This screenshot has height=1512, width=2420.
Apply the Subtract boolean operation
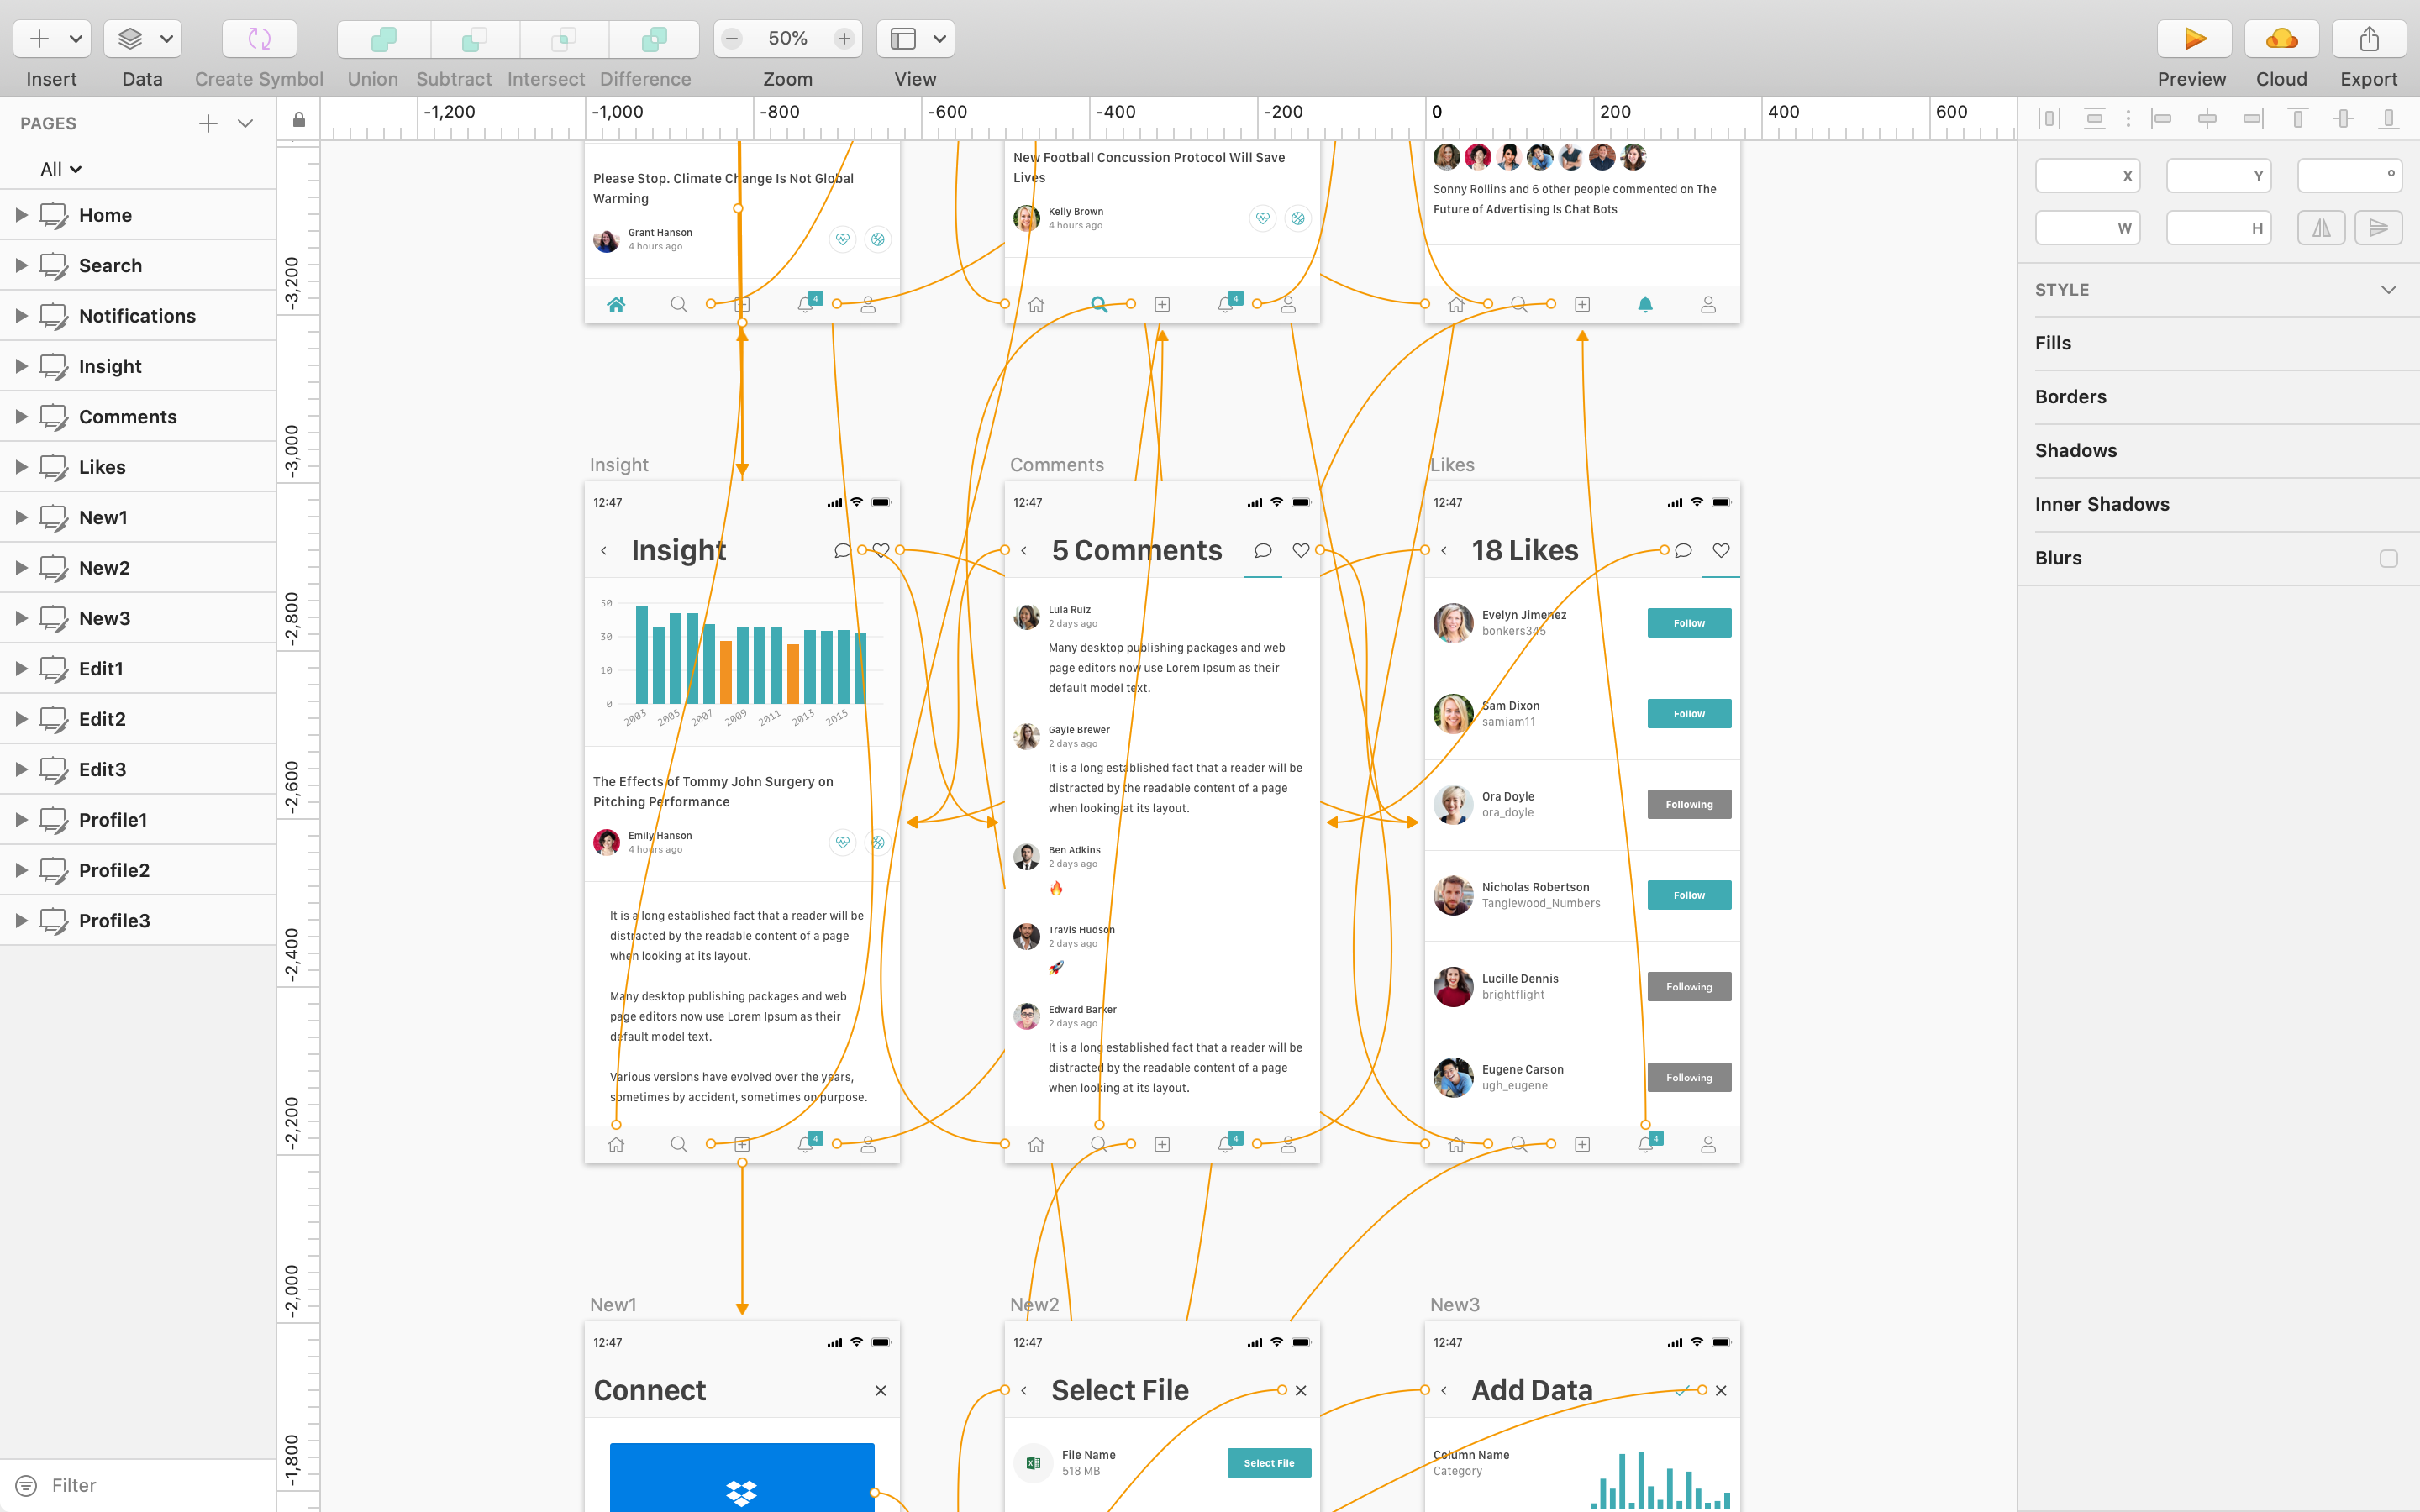coord(474,39)
